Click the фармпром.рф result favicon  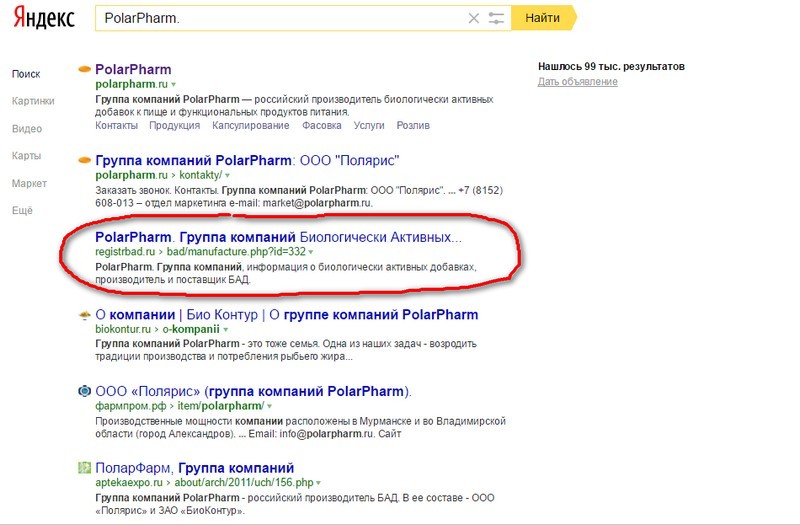click(85, 391)
